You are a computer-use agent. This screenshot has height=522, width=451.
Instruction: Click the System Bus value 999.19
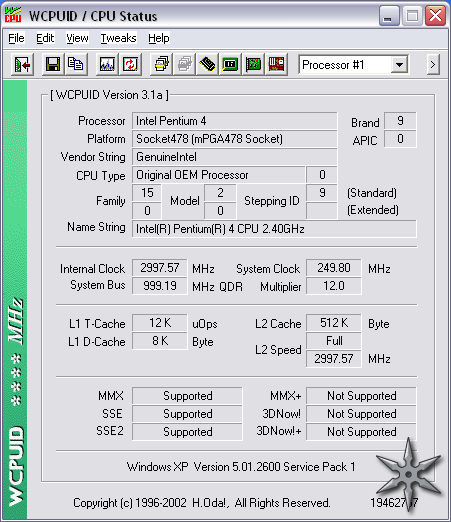coord(160,286)
